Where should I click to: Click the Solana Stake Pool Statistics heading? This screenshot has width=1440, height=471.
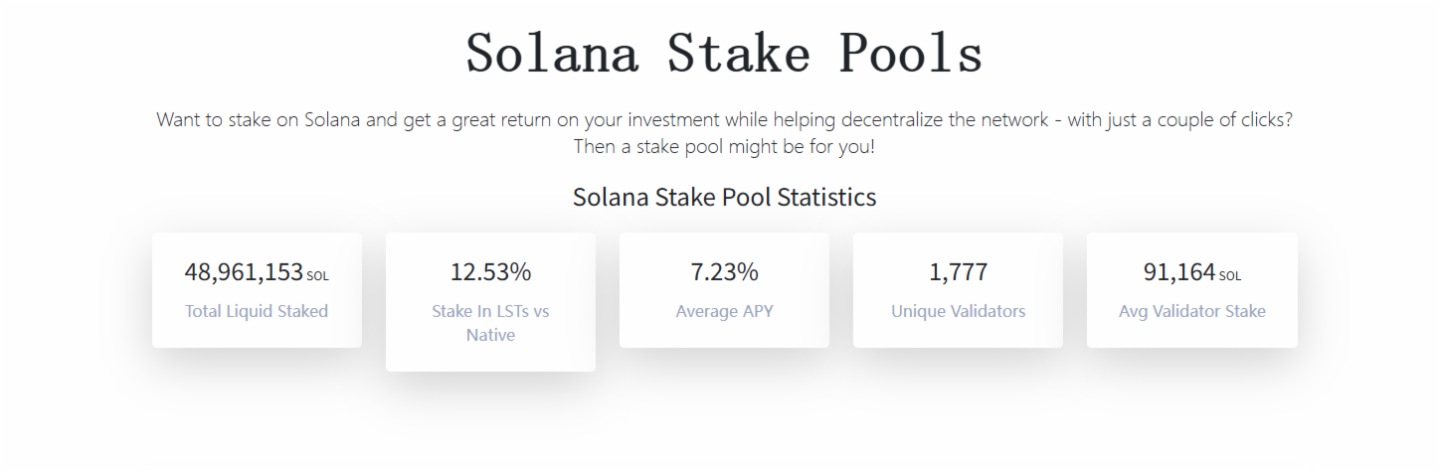724,197
